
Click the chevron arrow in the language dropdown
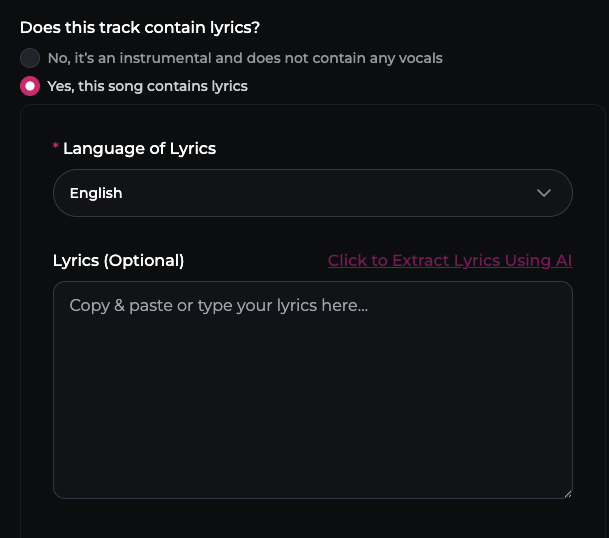pyautogui.click(x=544, y=193)
